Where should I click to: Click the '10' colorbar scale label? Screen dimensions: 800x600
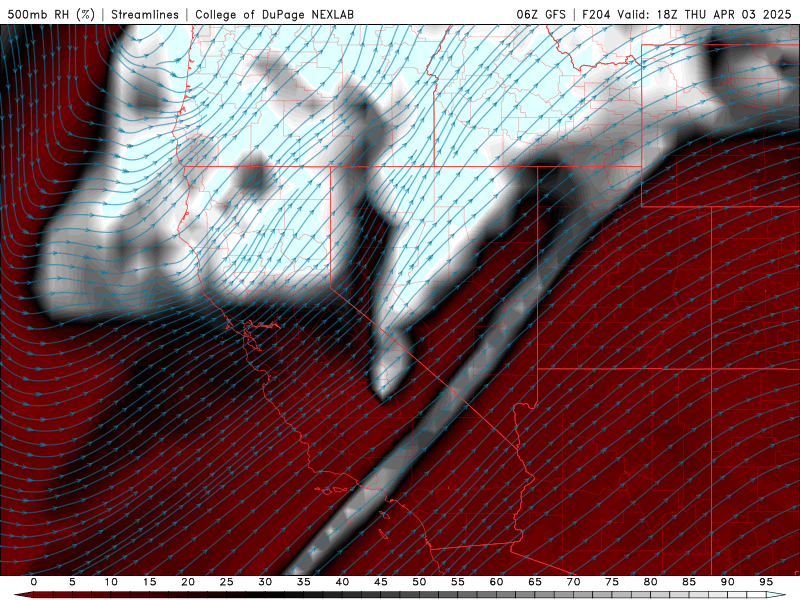pyautogui.click(x=111, y=582)
